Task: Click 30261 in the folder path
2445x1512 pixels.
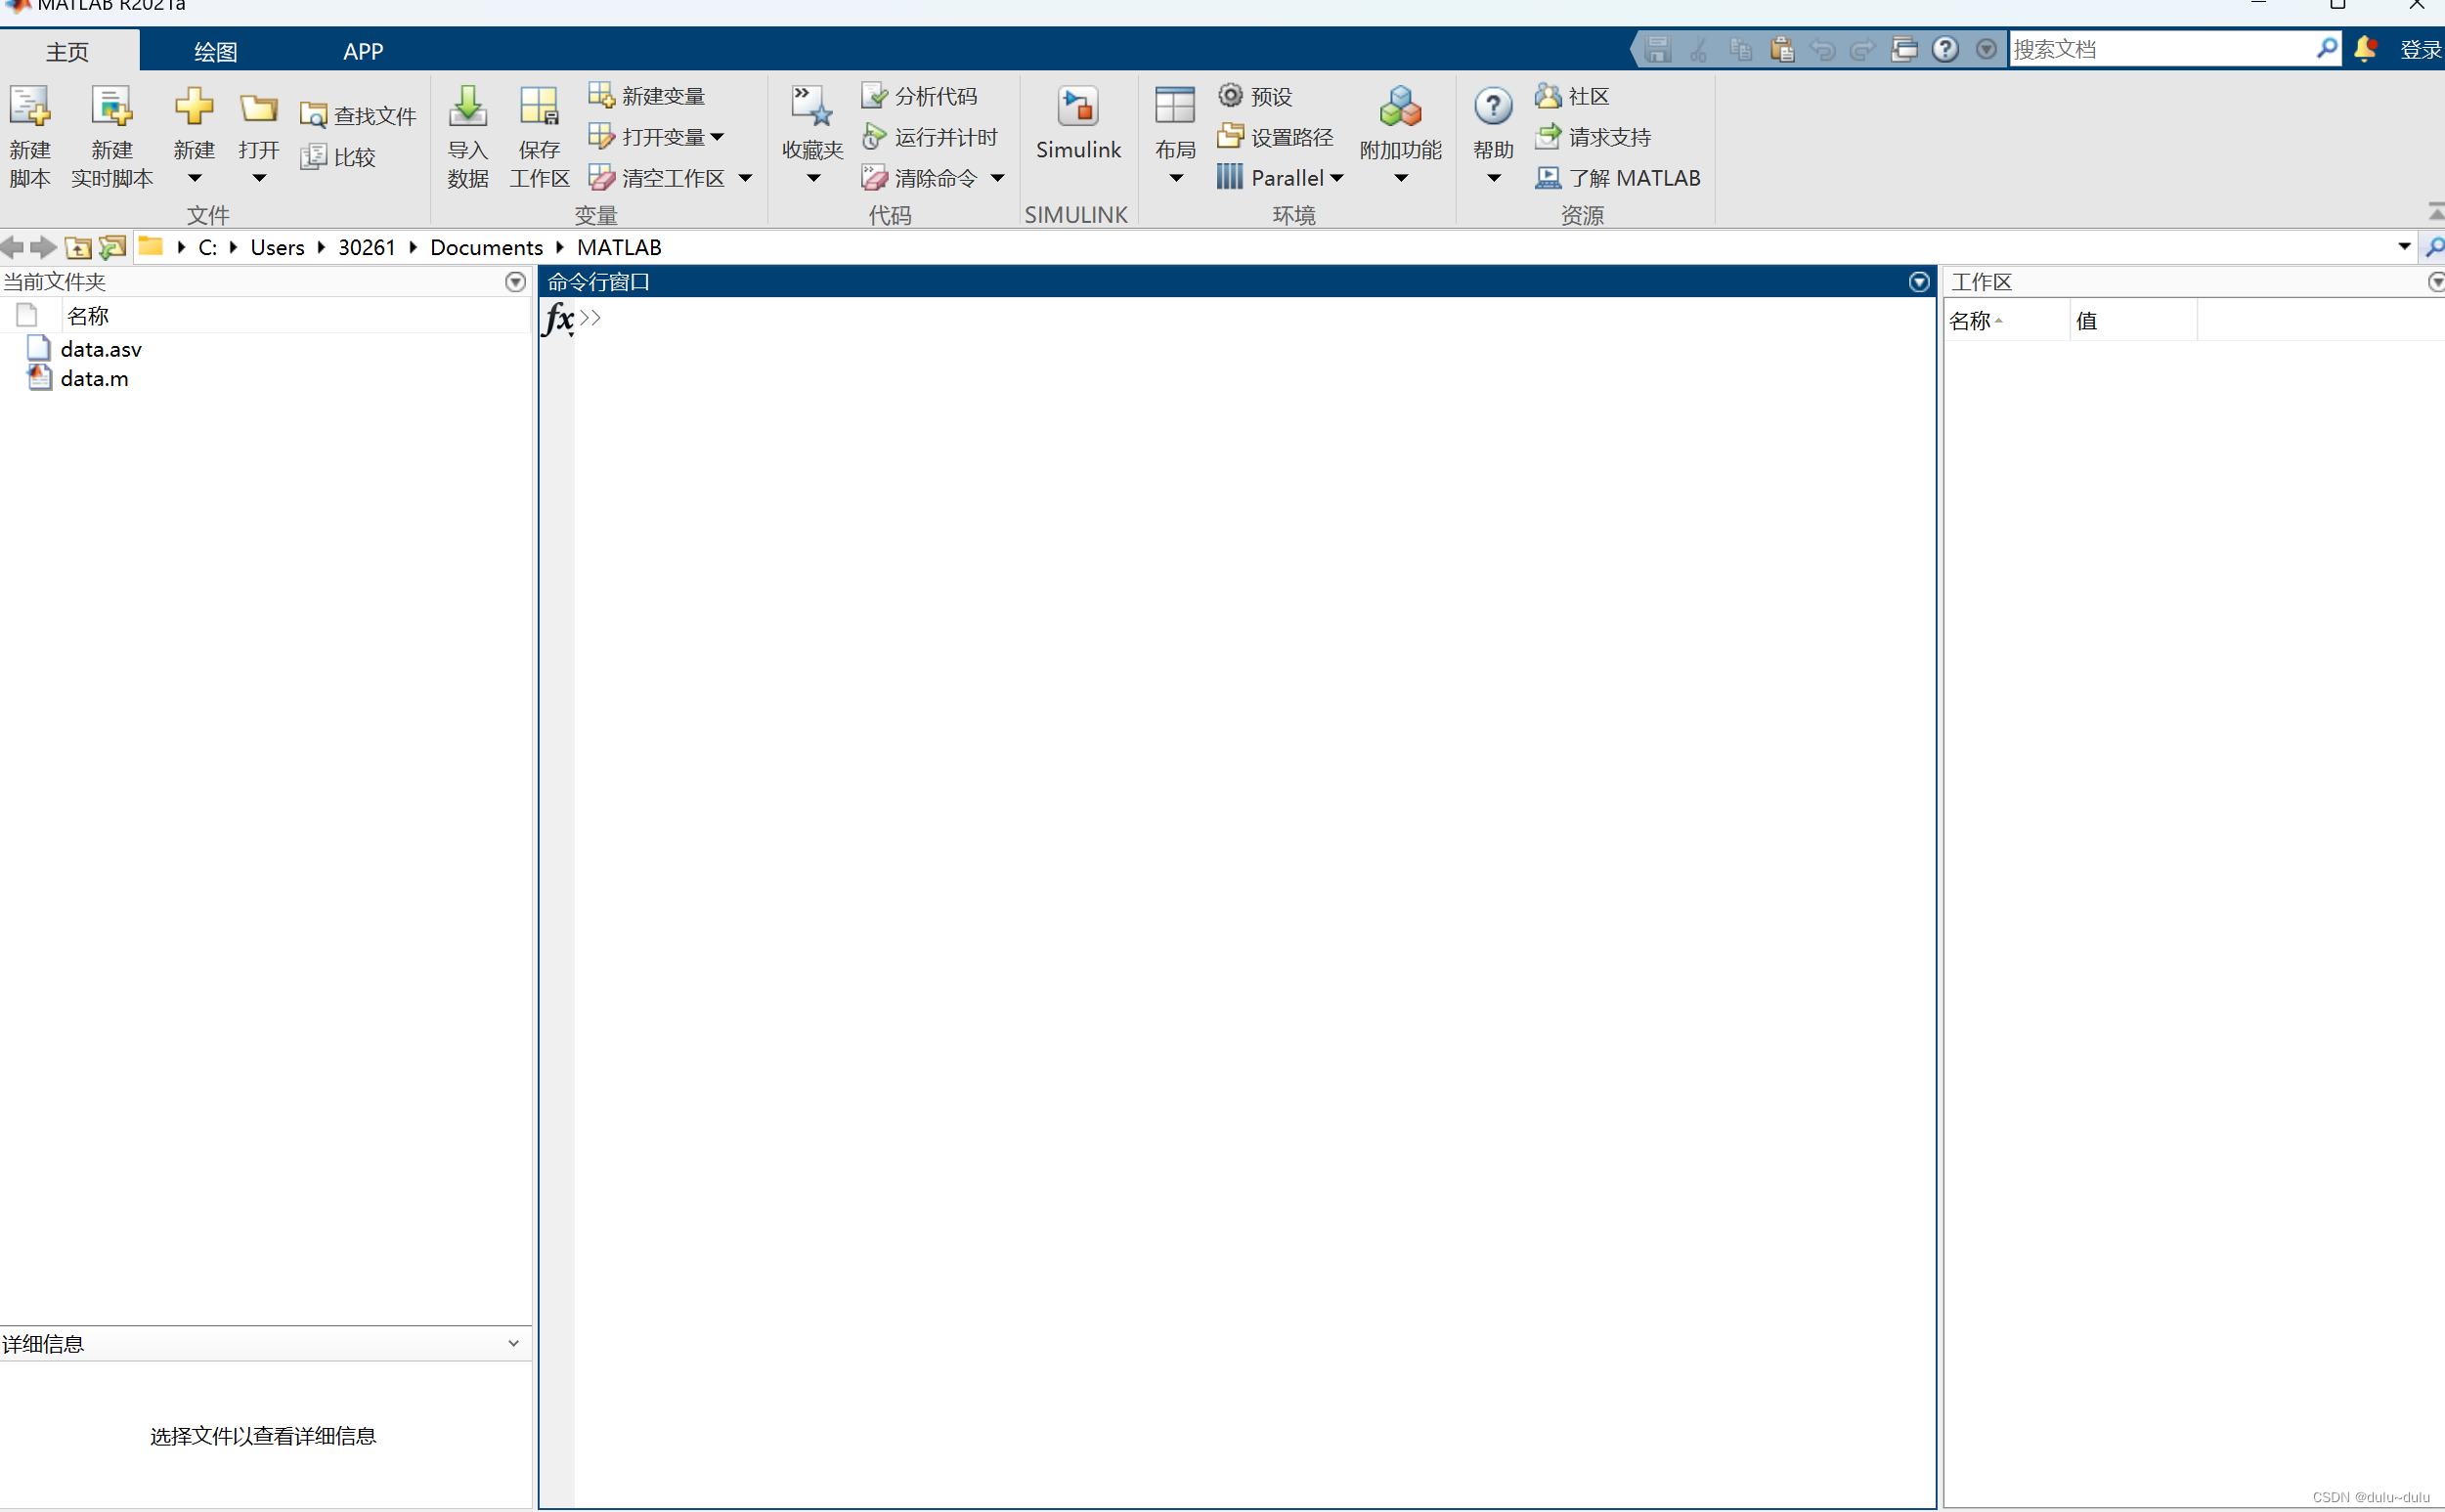Action: (x=366, y=247)
